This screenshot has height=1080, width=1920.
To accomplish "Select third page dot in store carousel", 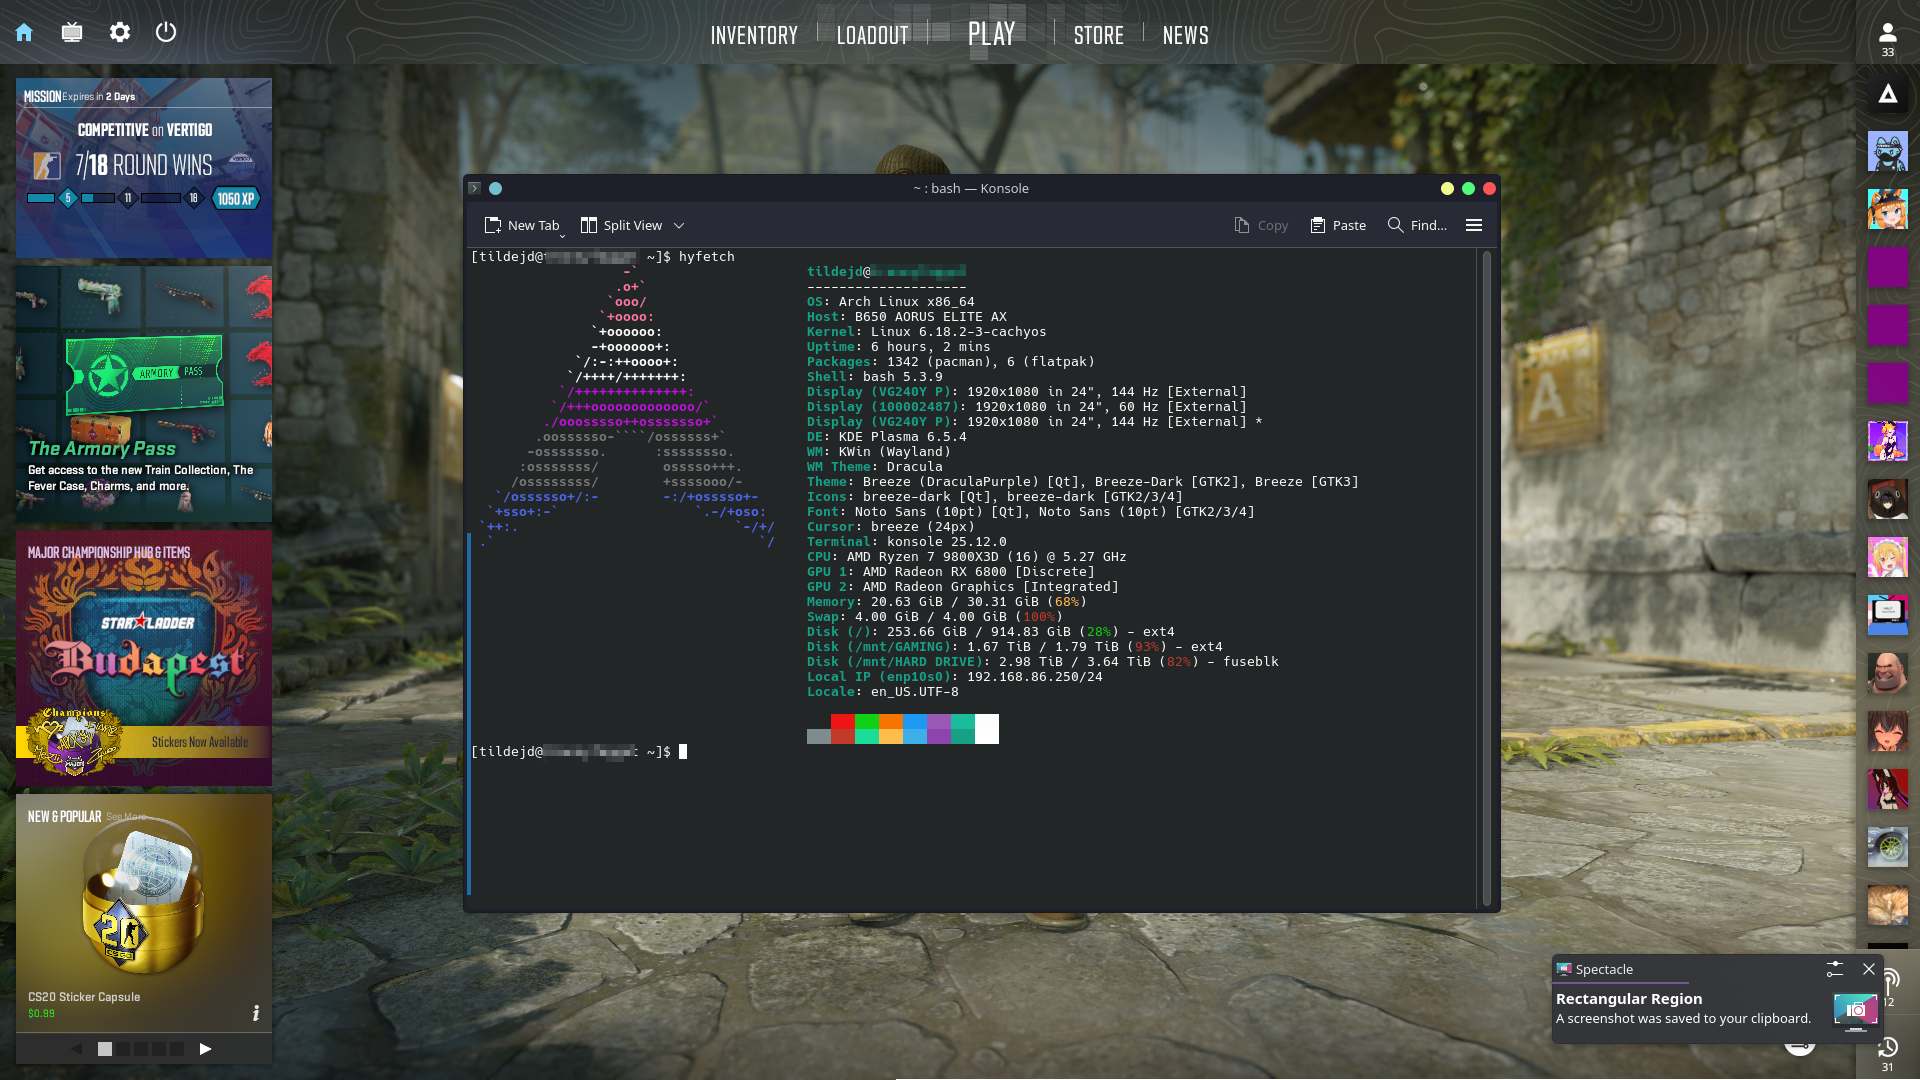I will [x=141, y=1049].
